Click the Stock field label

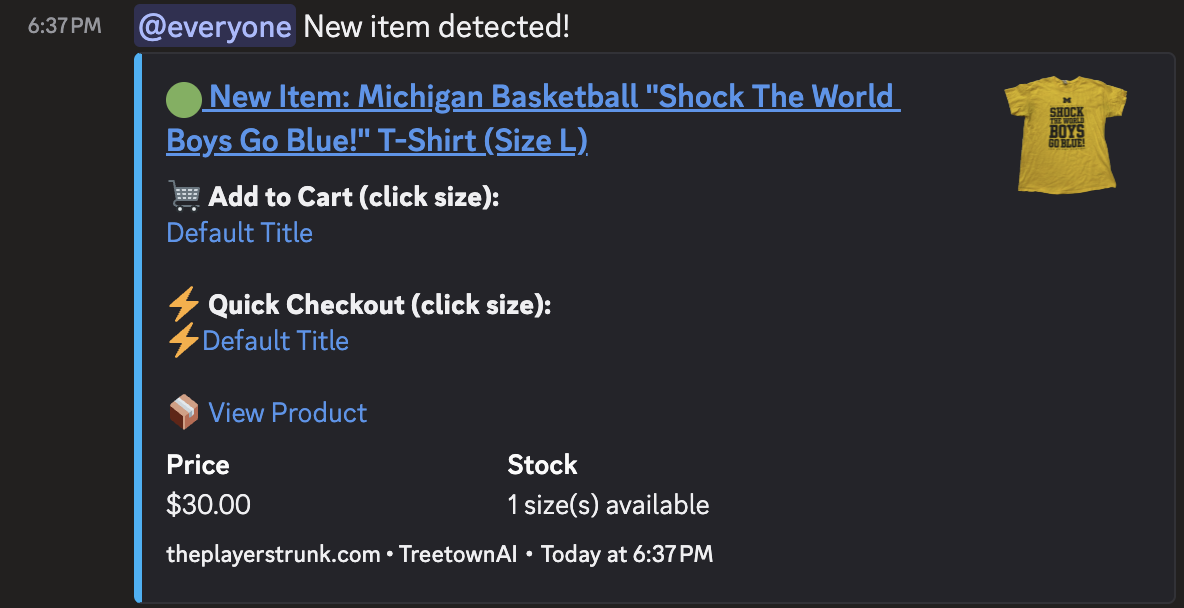tap(542, 465)
